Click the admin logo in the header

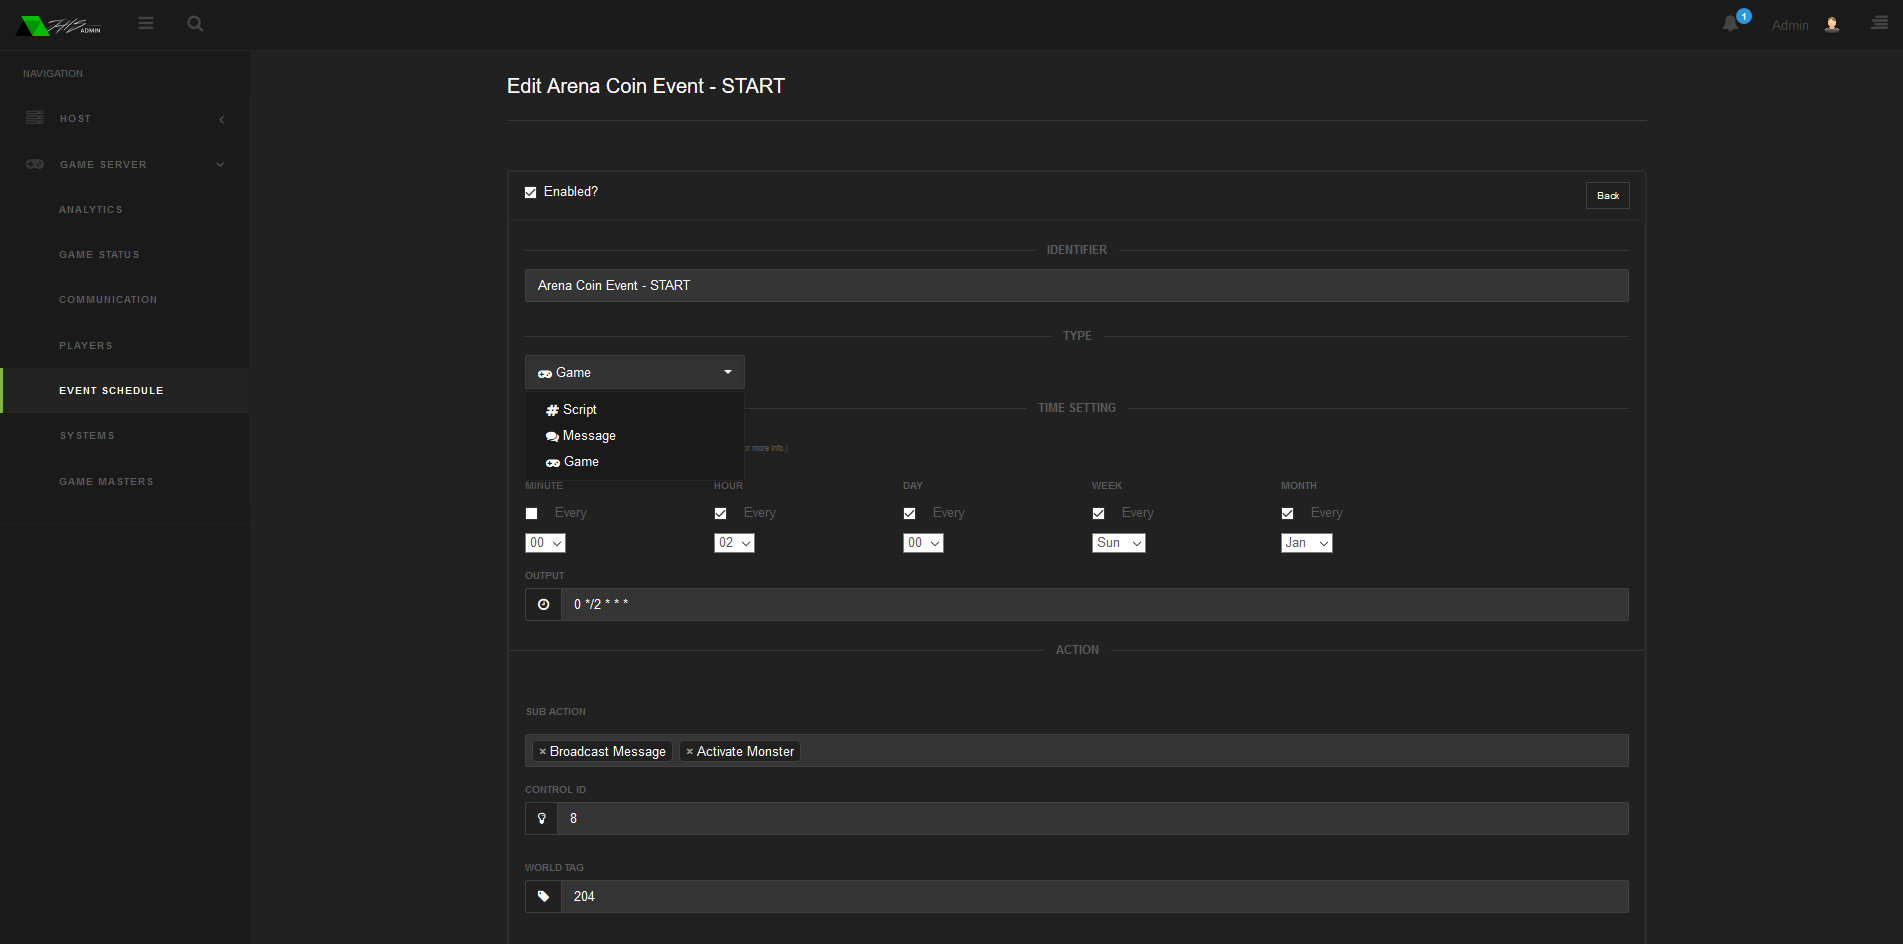point(60,25)
